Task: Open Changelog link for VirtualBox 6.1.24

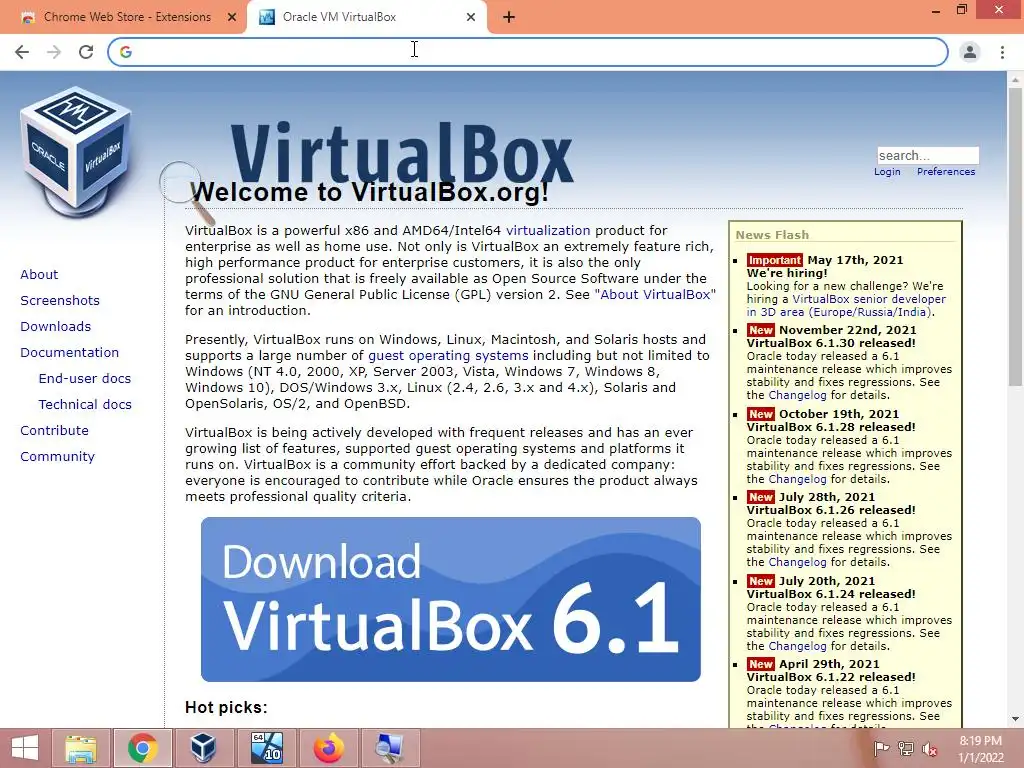Action: tap(797, 647)
